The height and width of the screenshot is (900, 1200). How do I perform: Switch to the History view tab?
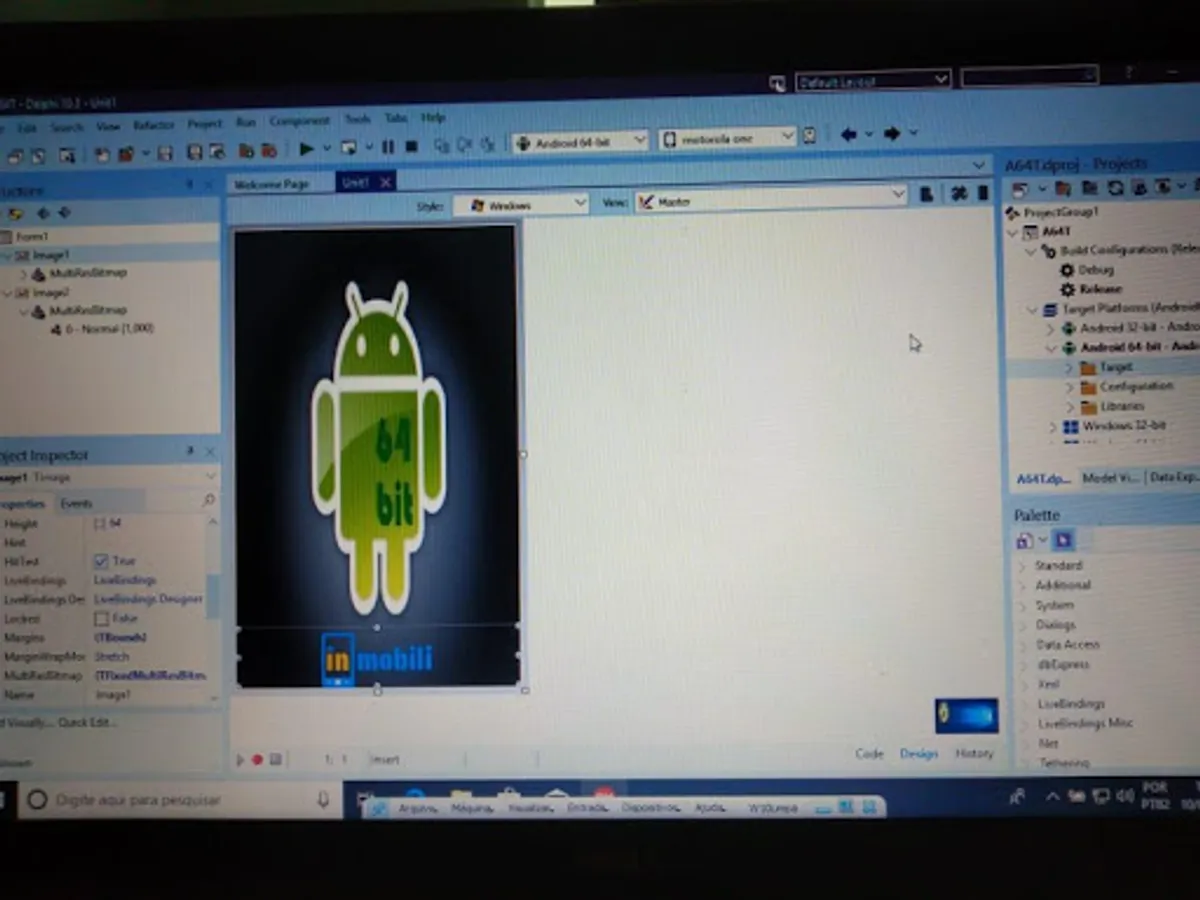[x=974, y=754]
